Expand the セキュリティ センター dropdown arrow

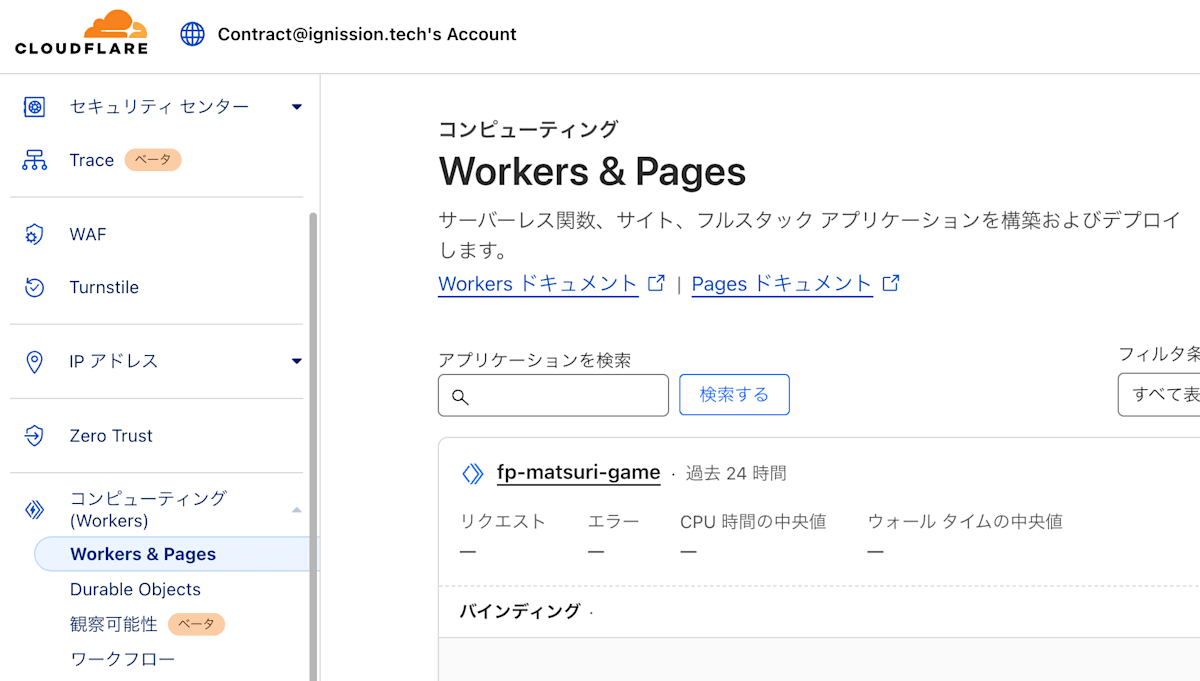[x=296, y=107]
